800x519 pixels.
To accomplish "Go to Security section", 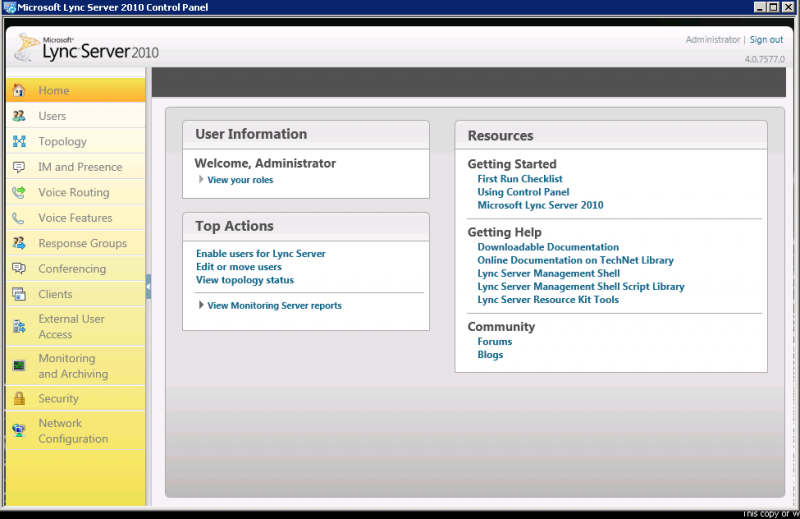I will click(x=76, y=399).
